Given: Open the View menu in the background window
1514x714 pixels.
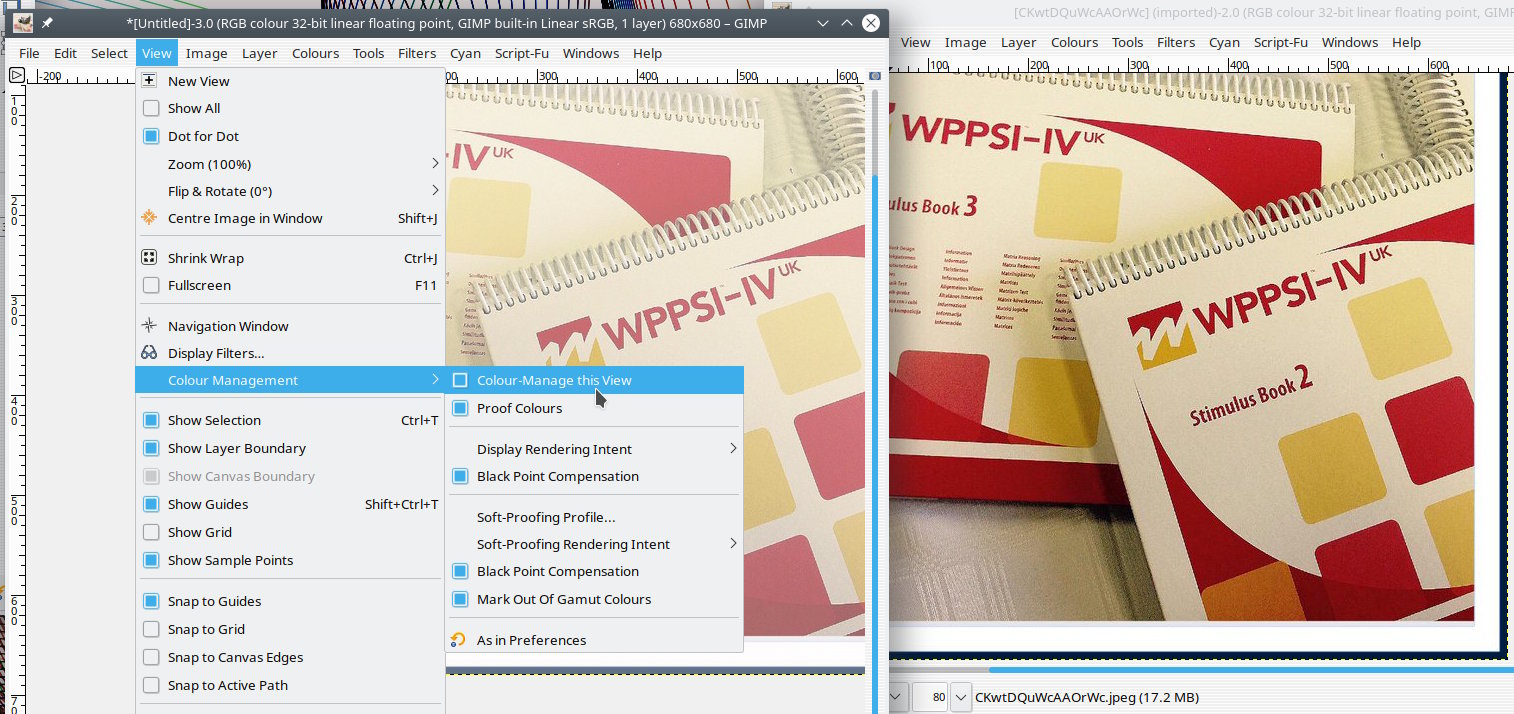Looking at the screenshot, I should pyautogui.click(x=915, y=42).
